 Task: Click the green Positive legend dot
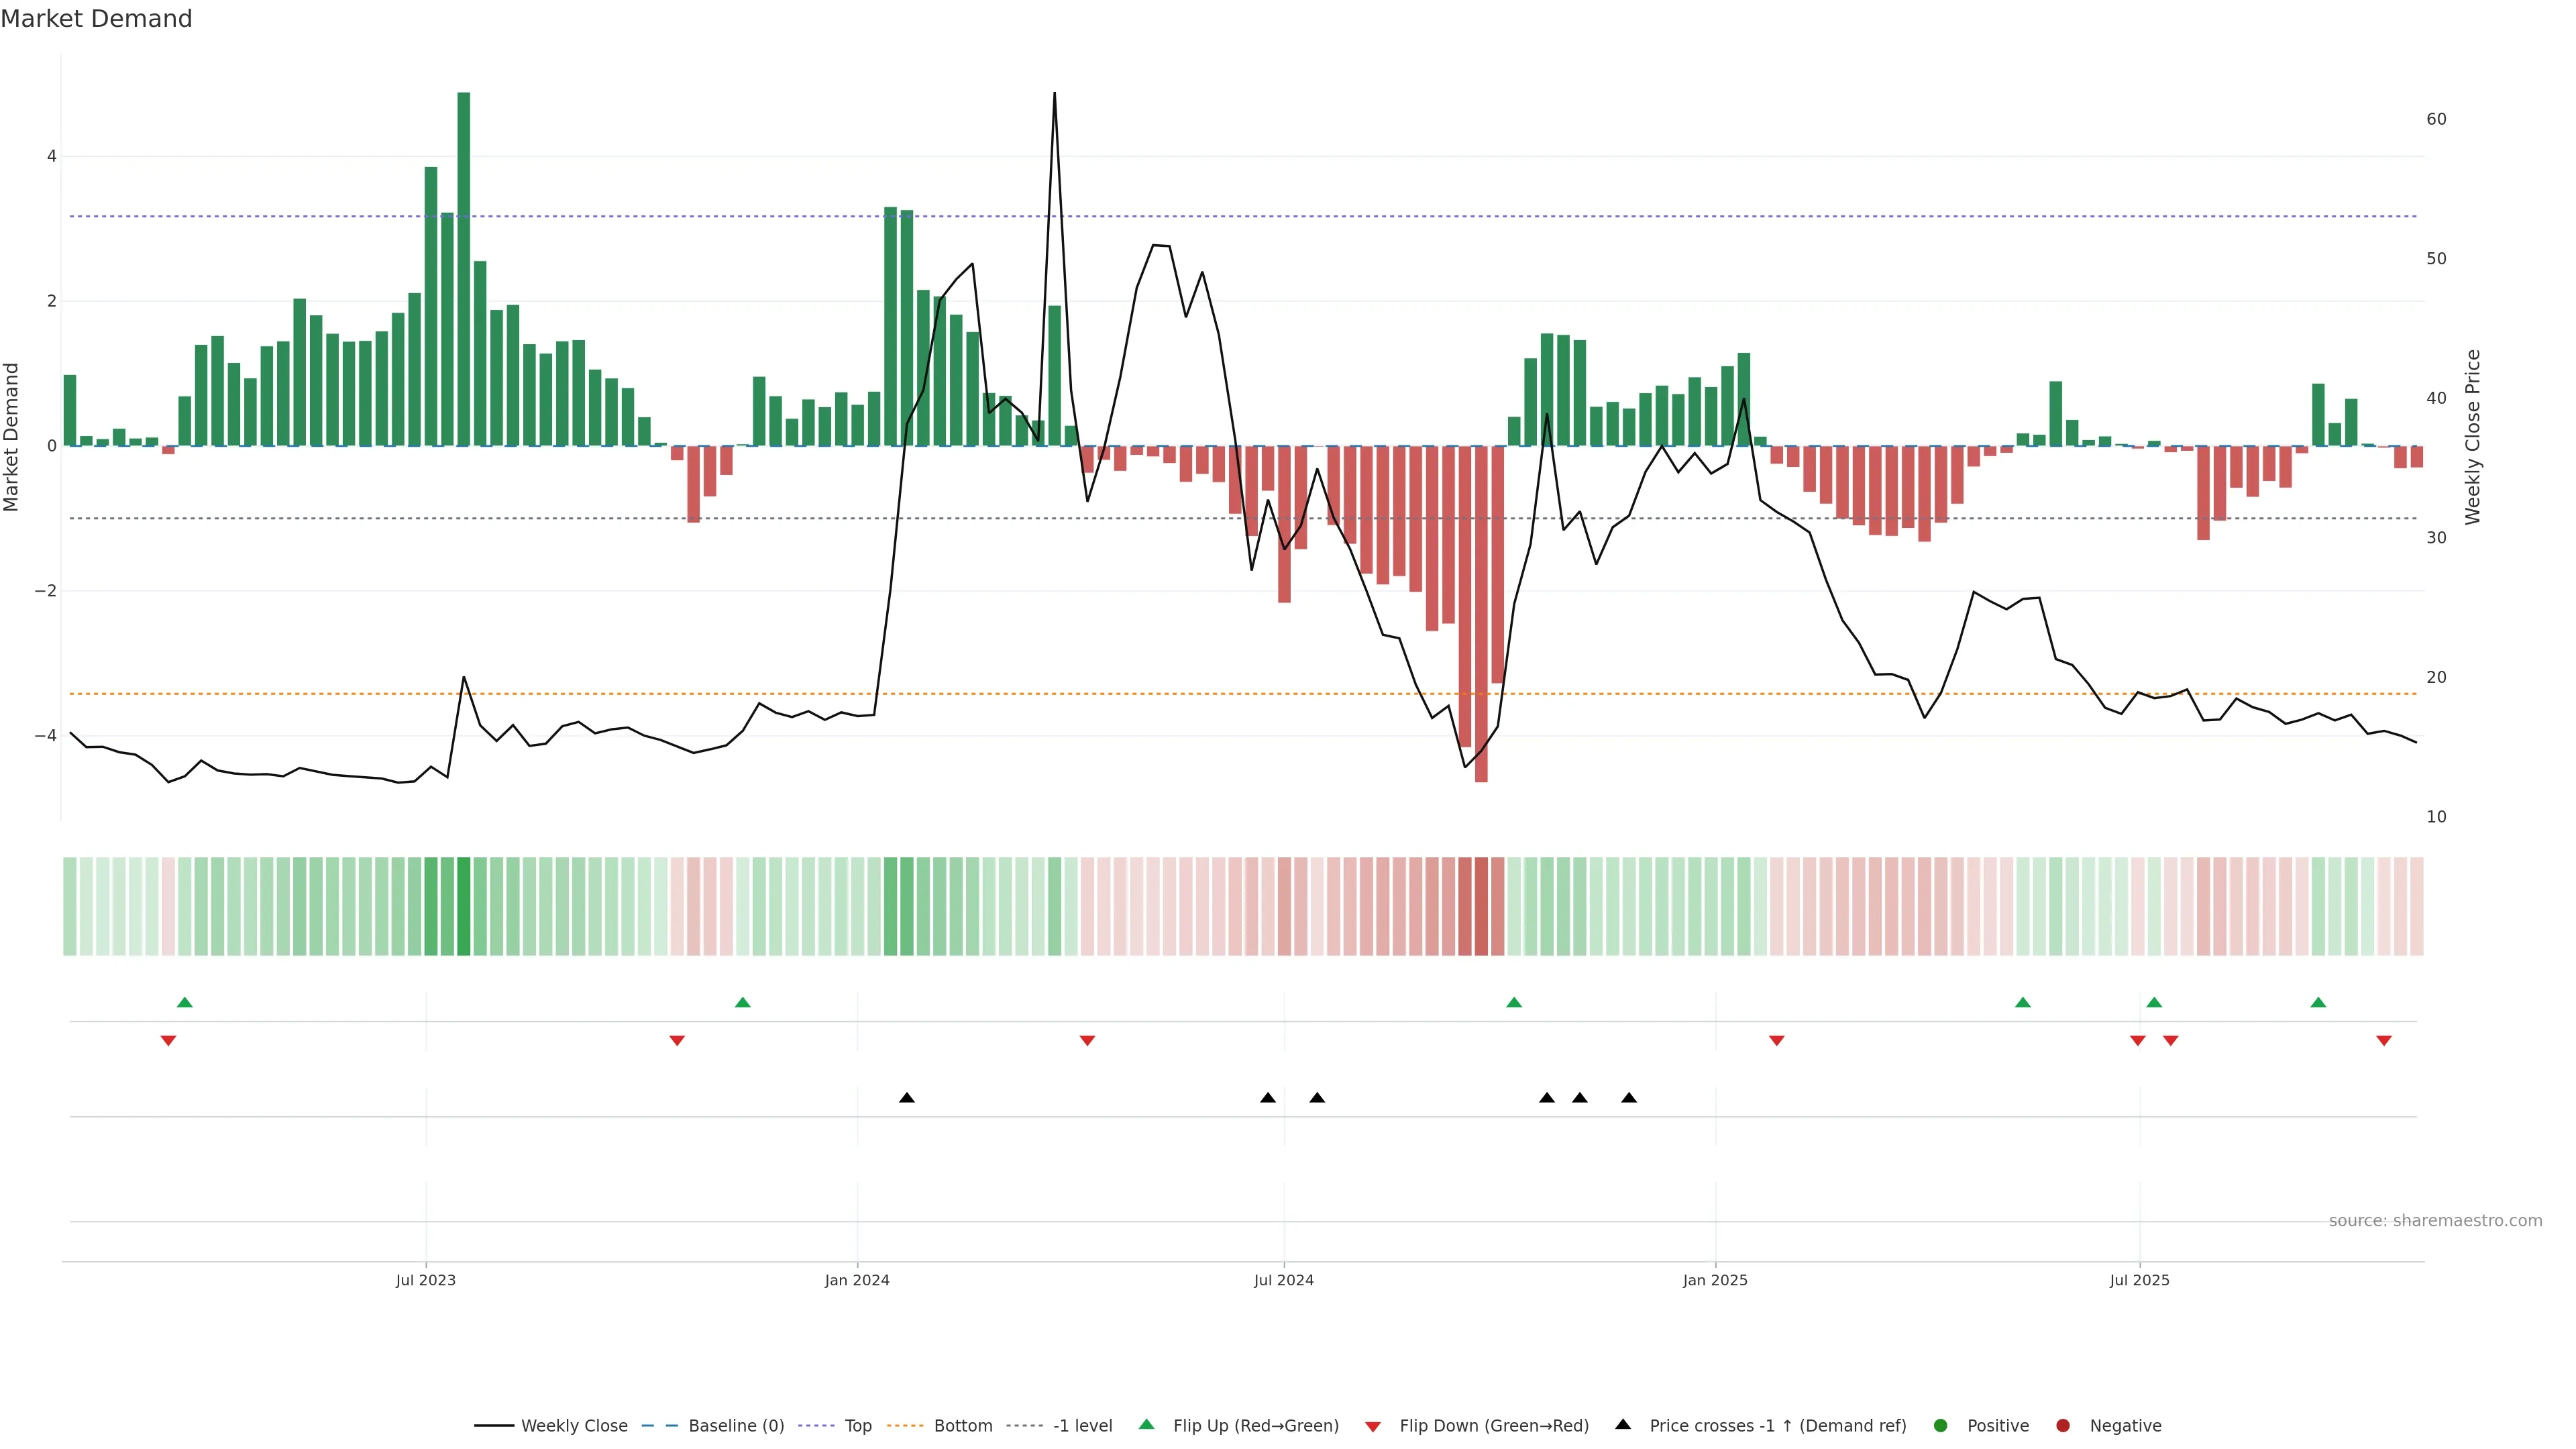[1941, 1426]
